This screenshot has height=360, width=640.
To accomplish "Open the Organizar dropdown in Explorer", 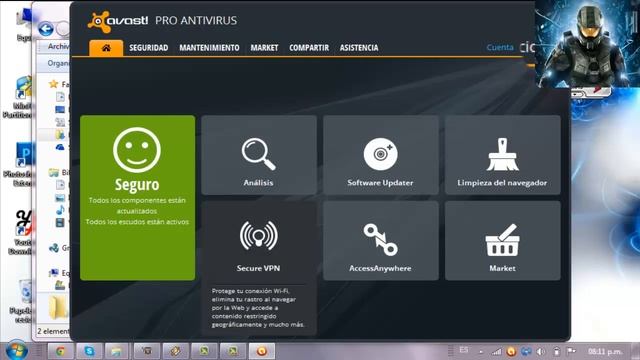I will tap(58, 63).
